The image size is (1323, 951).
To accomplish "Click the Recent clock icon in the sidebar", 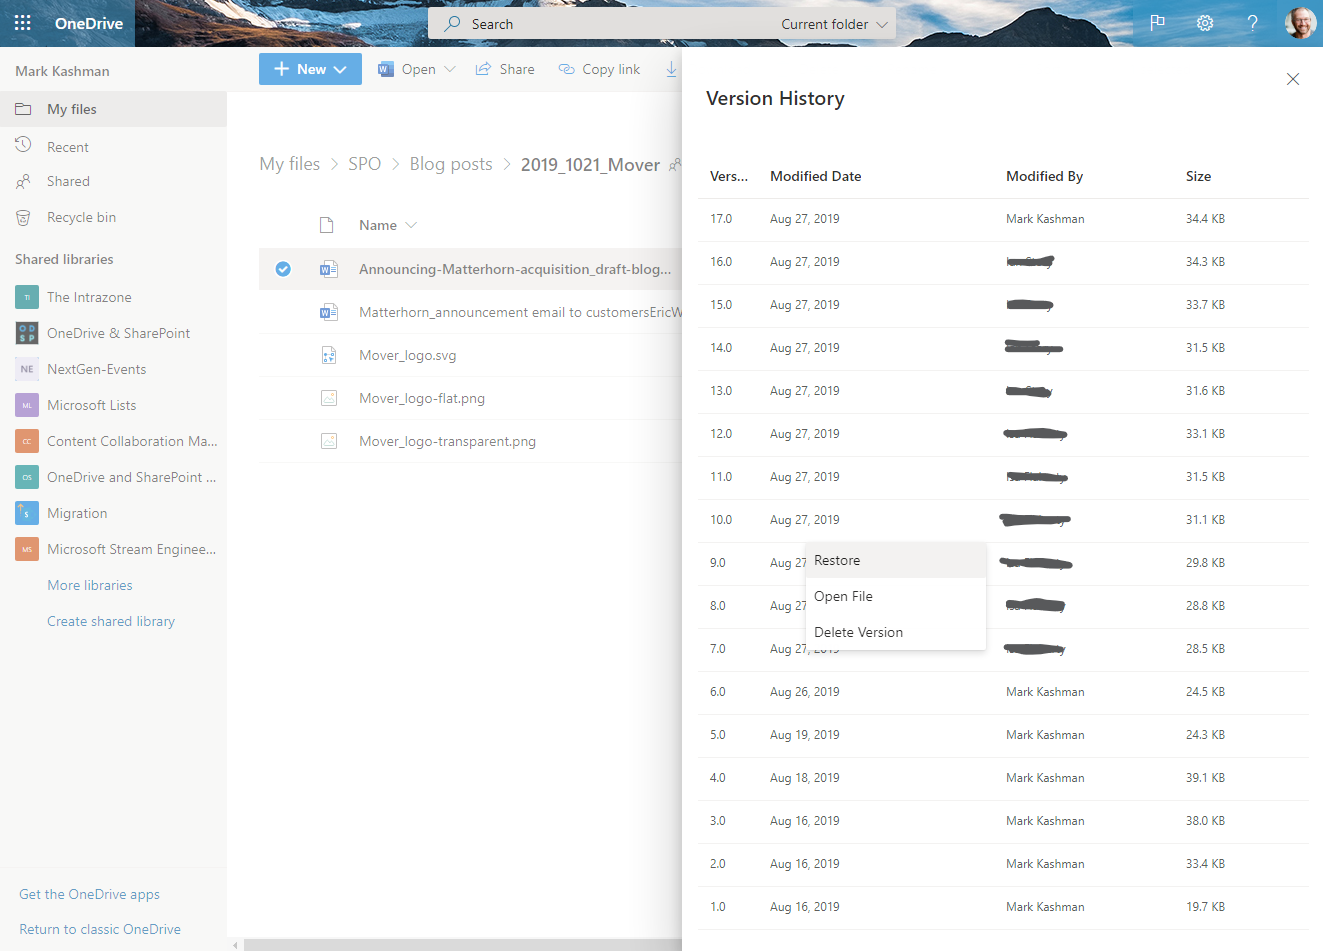I will pyautogui.click(x=23, y=146).
